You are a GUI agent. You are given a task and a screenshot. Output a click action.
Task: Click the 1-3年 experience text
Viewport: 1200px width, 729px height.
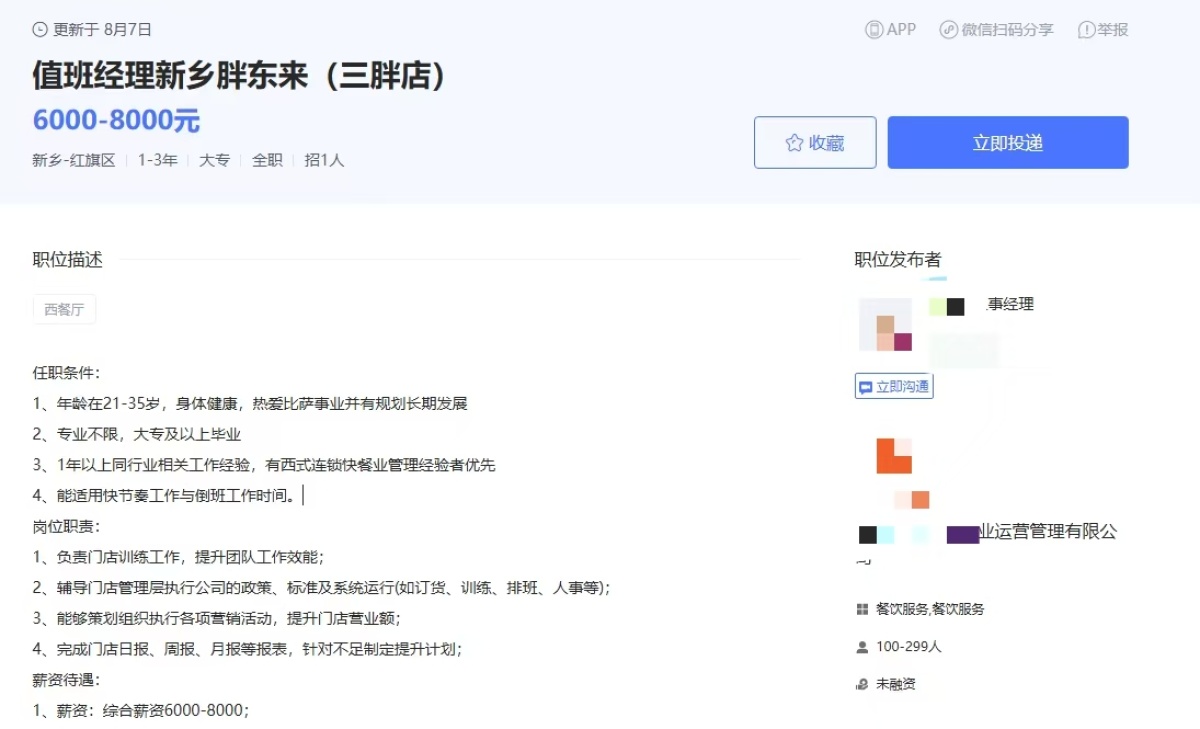pos(157,160)
